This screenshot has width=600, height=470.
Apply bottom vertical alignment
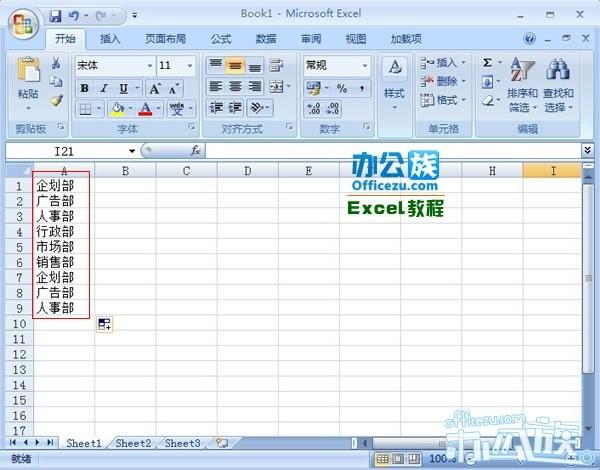254,66
